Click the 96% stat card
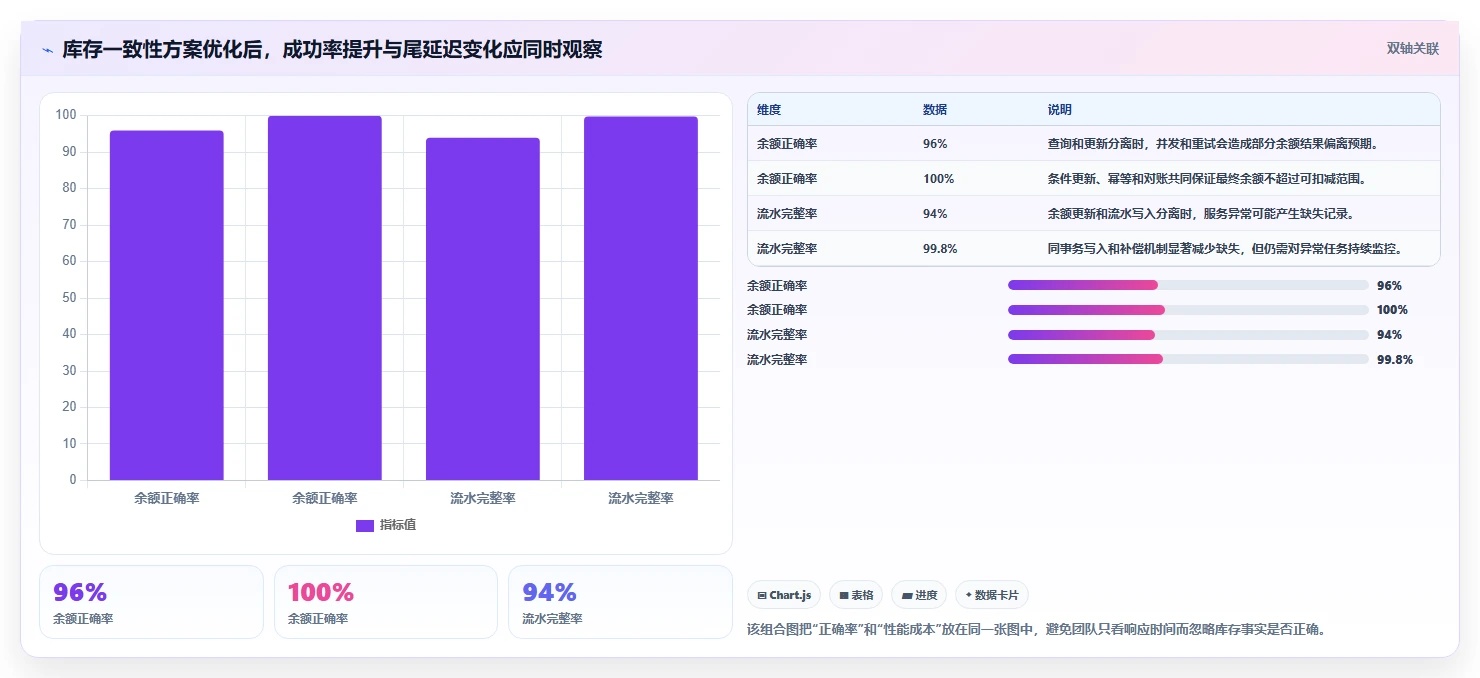1480x678 pixels. click(151, 602)
